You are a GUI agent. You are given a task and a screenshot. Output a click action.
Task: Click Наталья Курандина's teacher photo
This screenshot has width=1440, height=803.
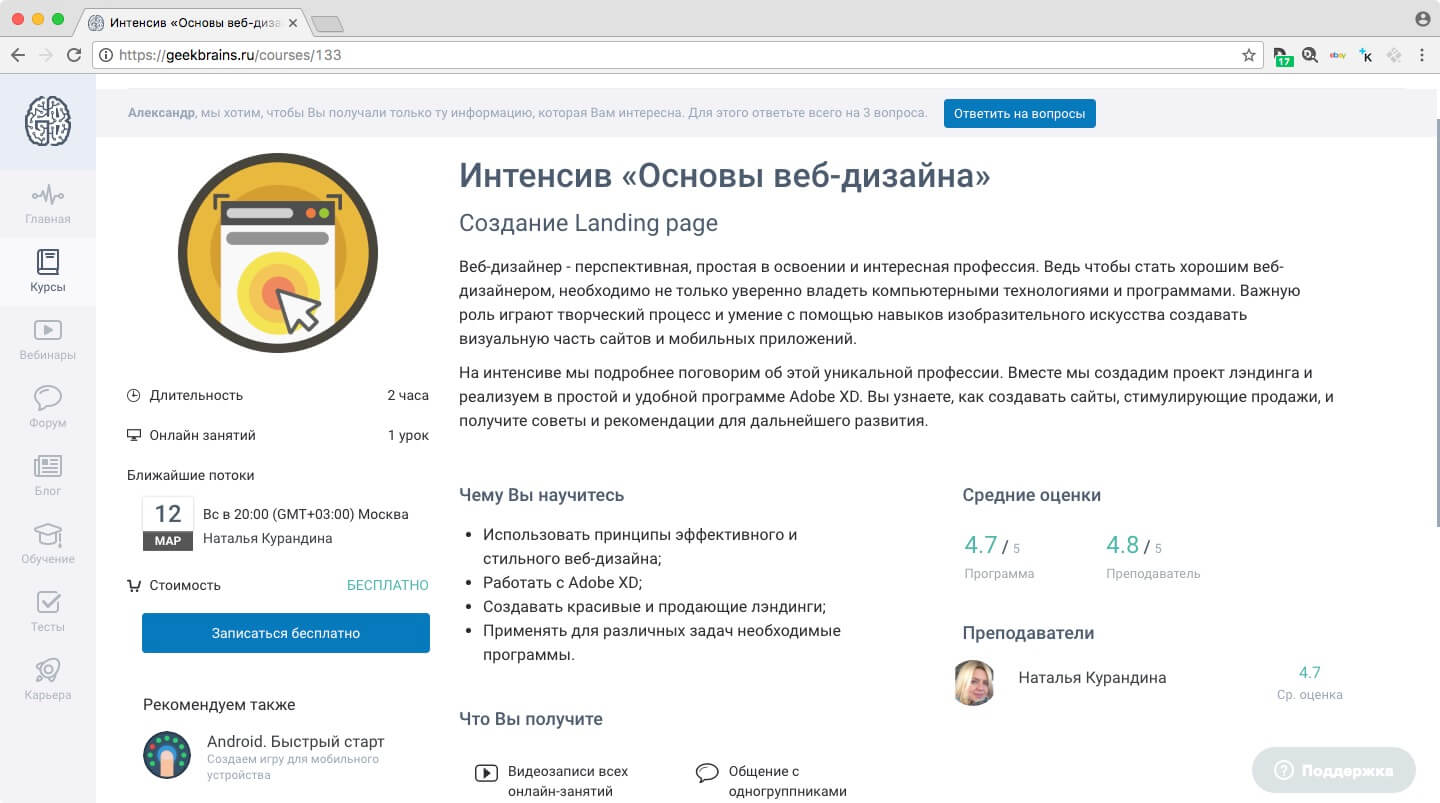975,682
